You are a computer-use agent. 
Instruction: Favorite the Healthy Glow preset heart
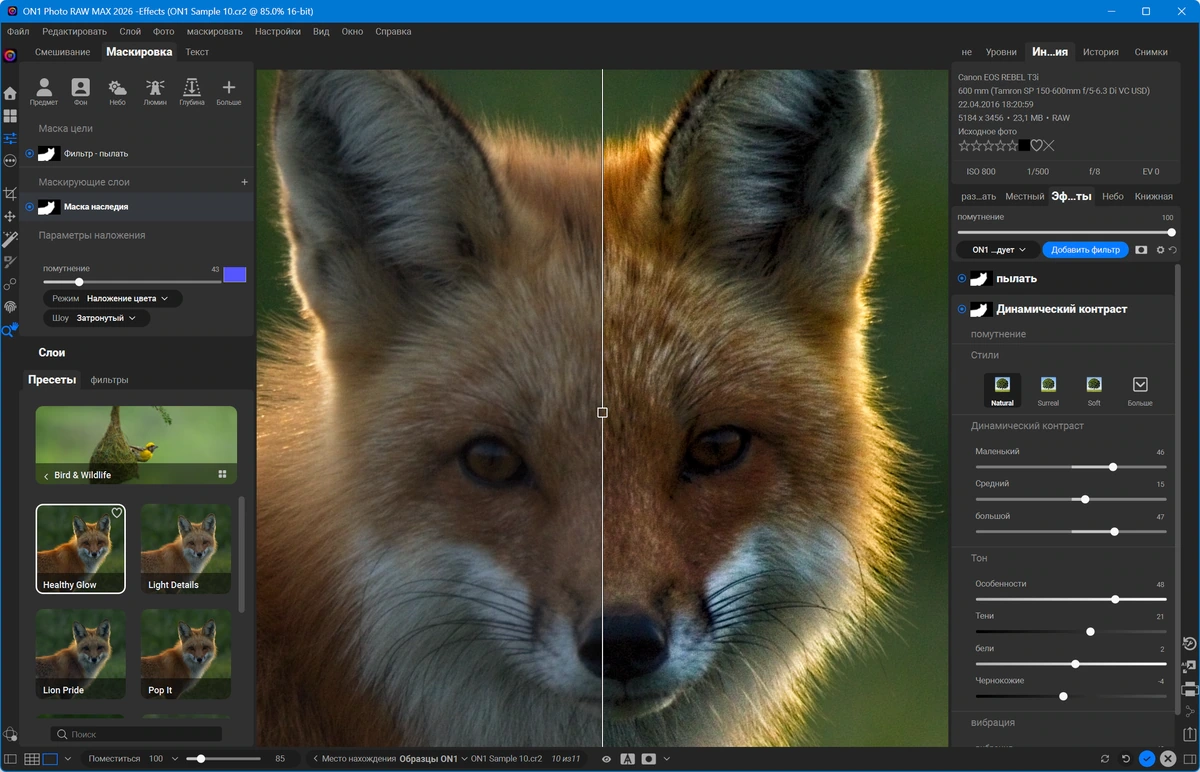tap(116, 513)
